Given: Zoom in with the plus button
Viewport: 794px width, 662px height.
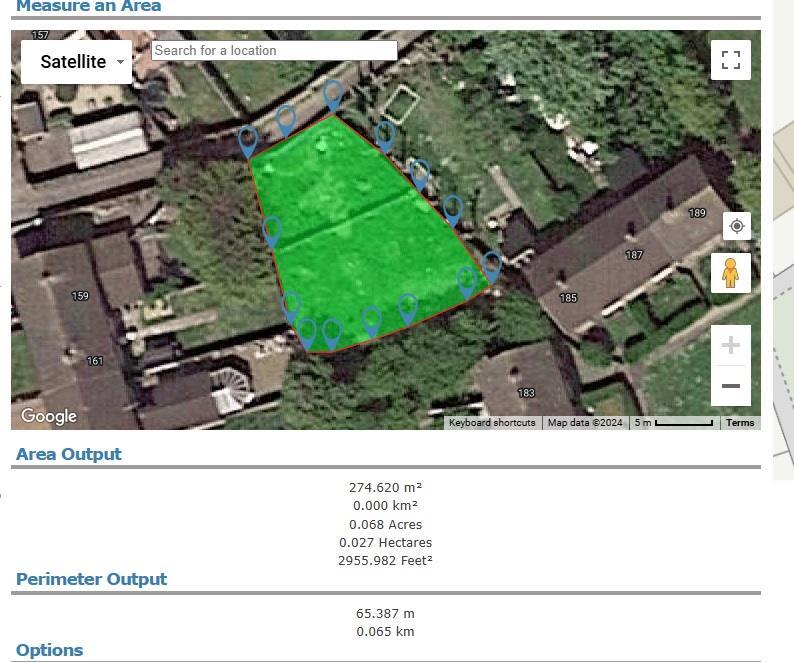Looking at the screenshot, I should click(x=730, y=345).
